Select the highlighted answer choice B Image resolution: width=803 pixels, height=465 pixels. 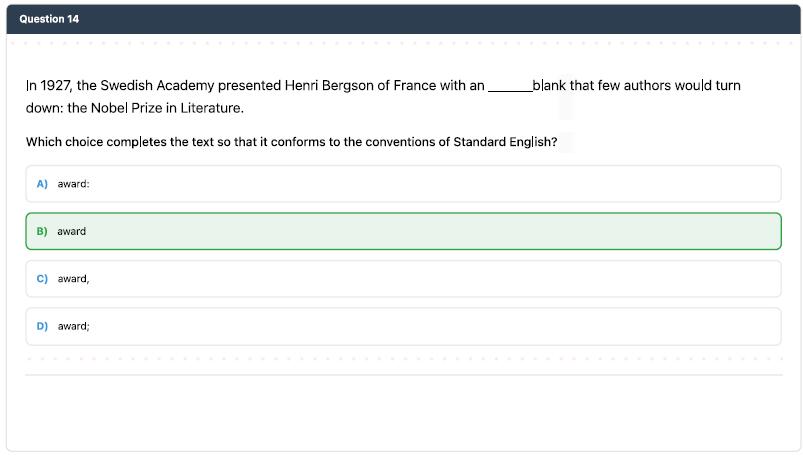(x=402, y=231)
